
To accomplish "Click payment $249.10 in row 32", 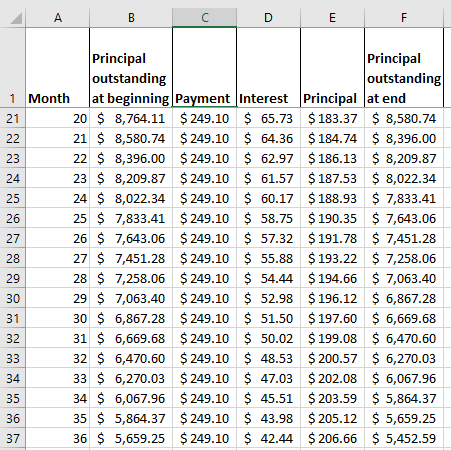I will click(x=204, y=338).
